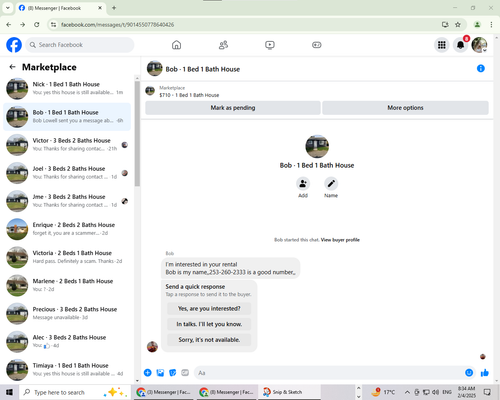Click the taskbar Type here to search box
The width and height of the screenshot is (500, 400).
[76, 392]
